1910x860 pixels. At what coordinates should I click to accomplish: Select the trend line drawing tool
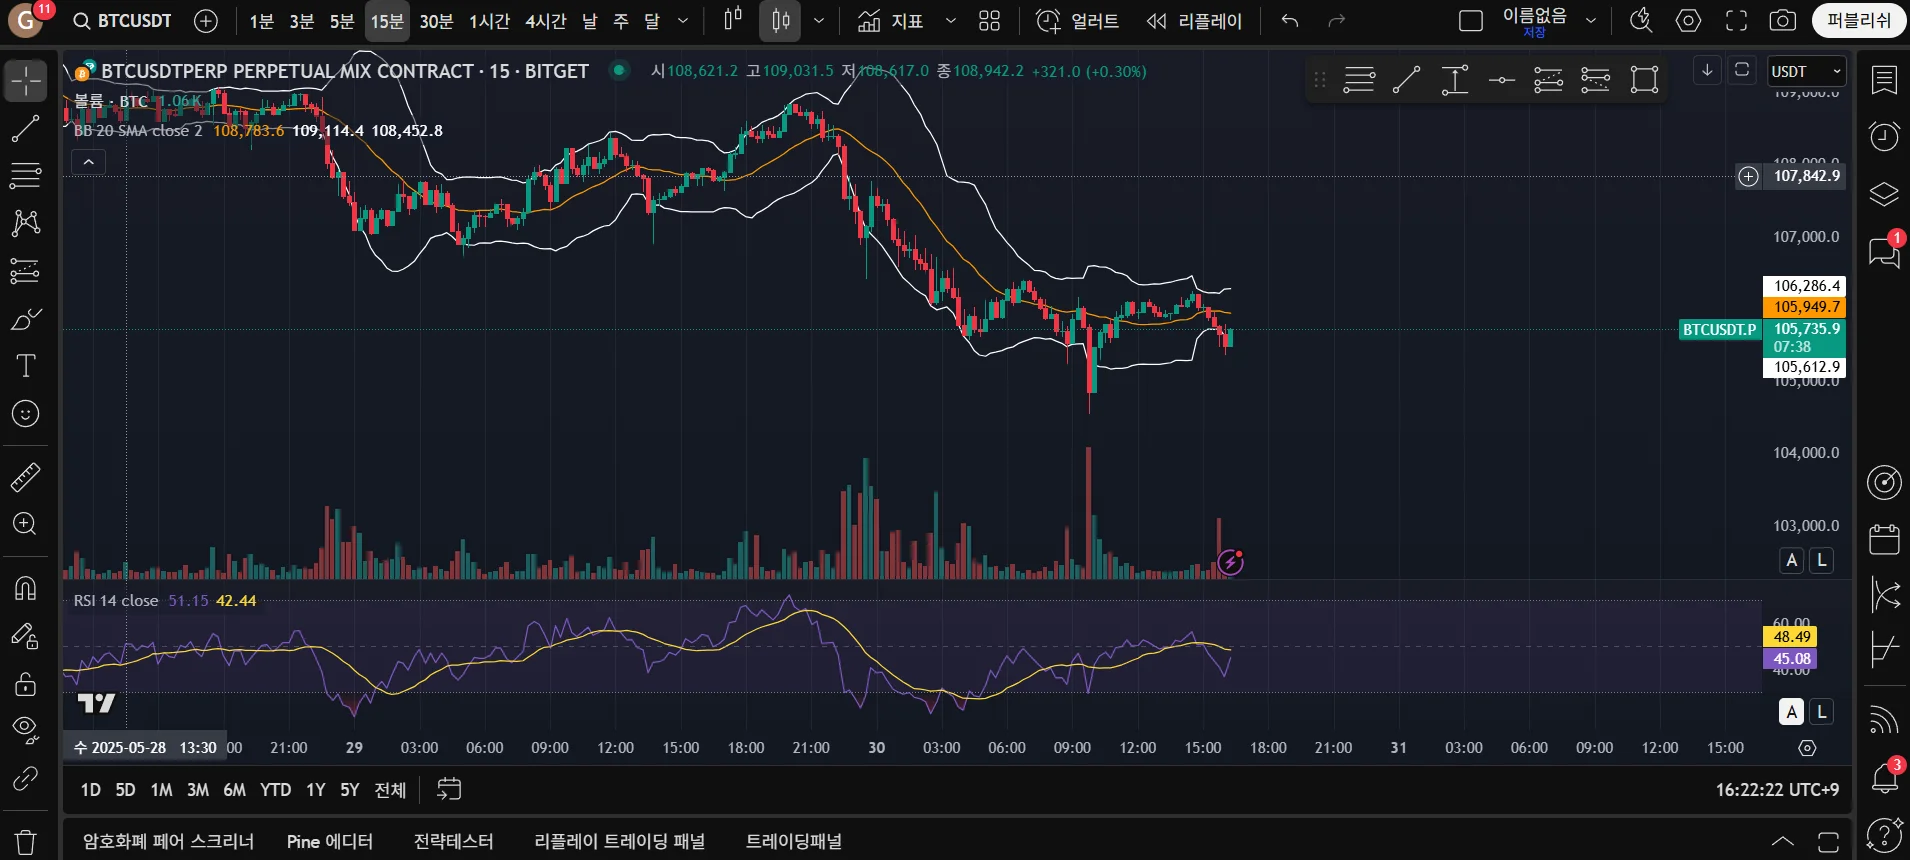25,128
